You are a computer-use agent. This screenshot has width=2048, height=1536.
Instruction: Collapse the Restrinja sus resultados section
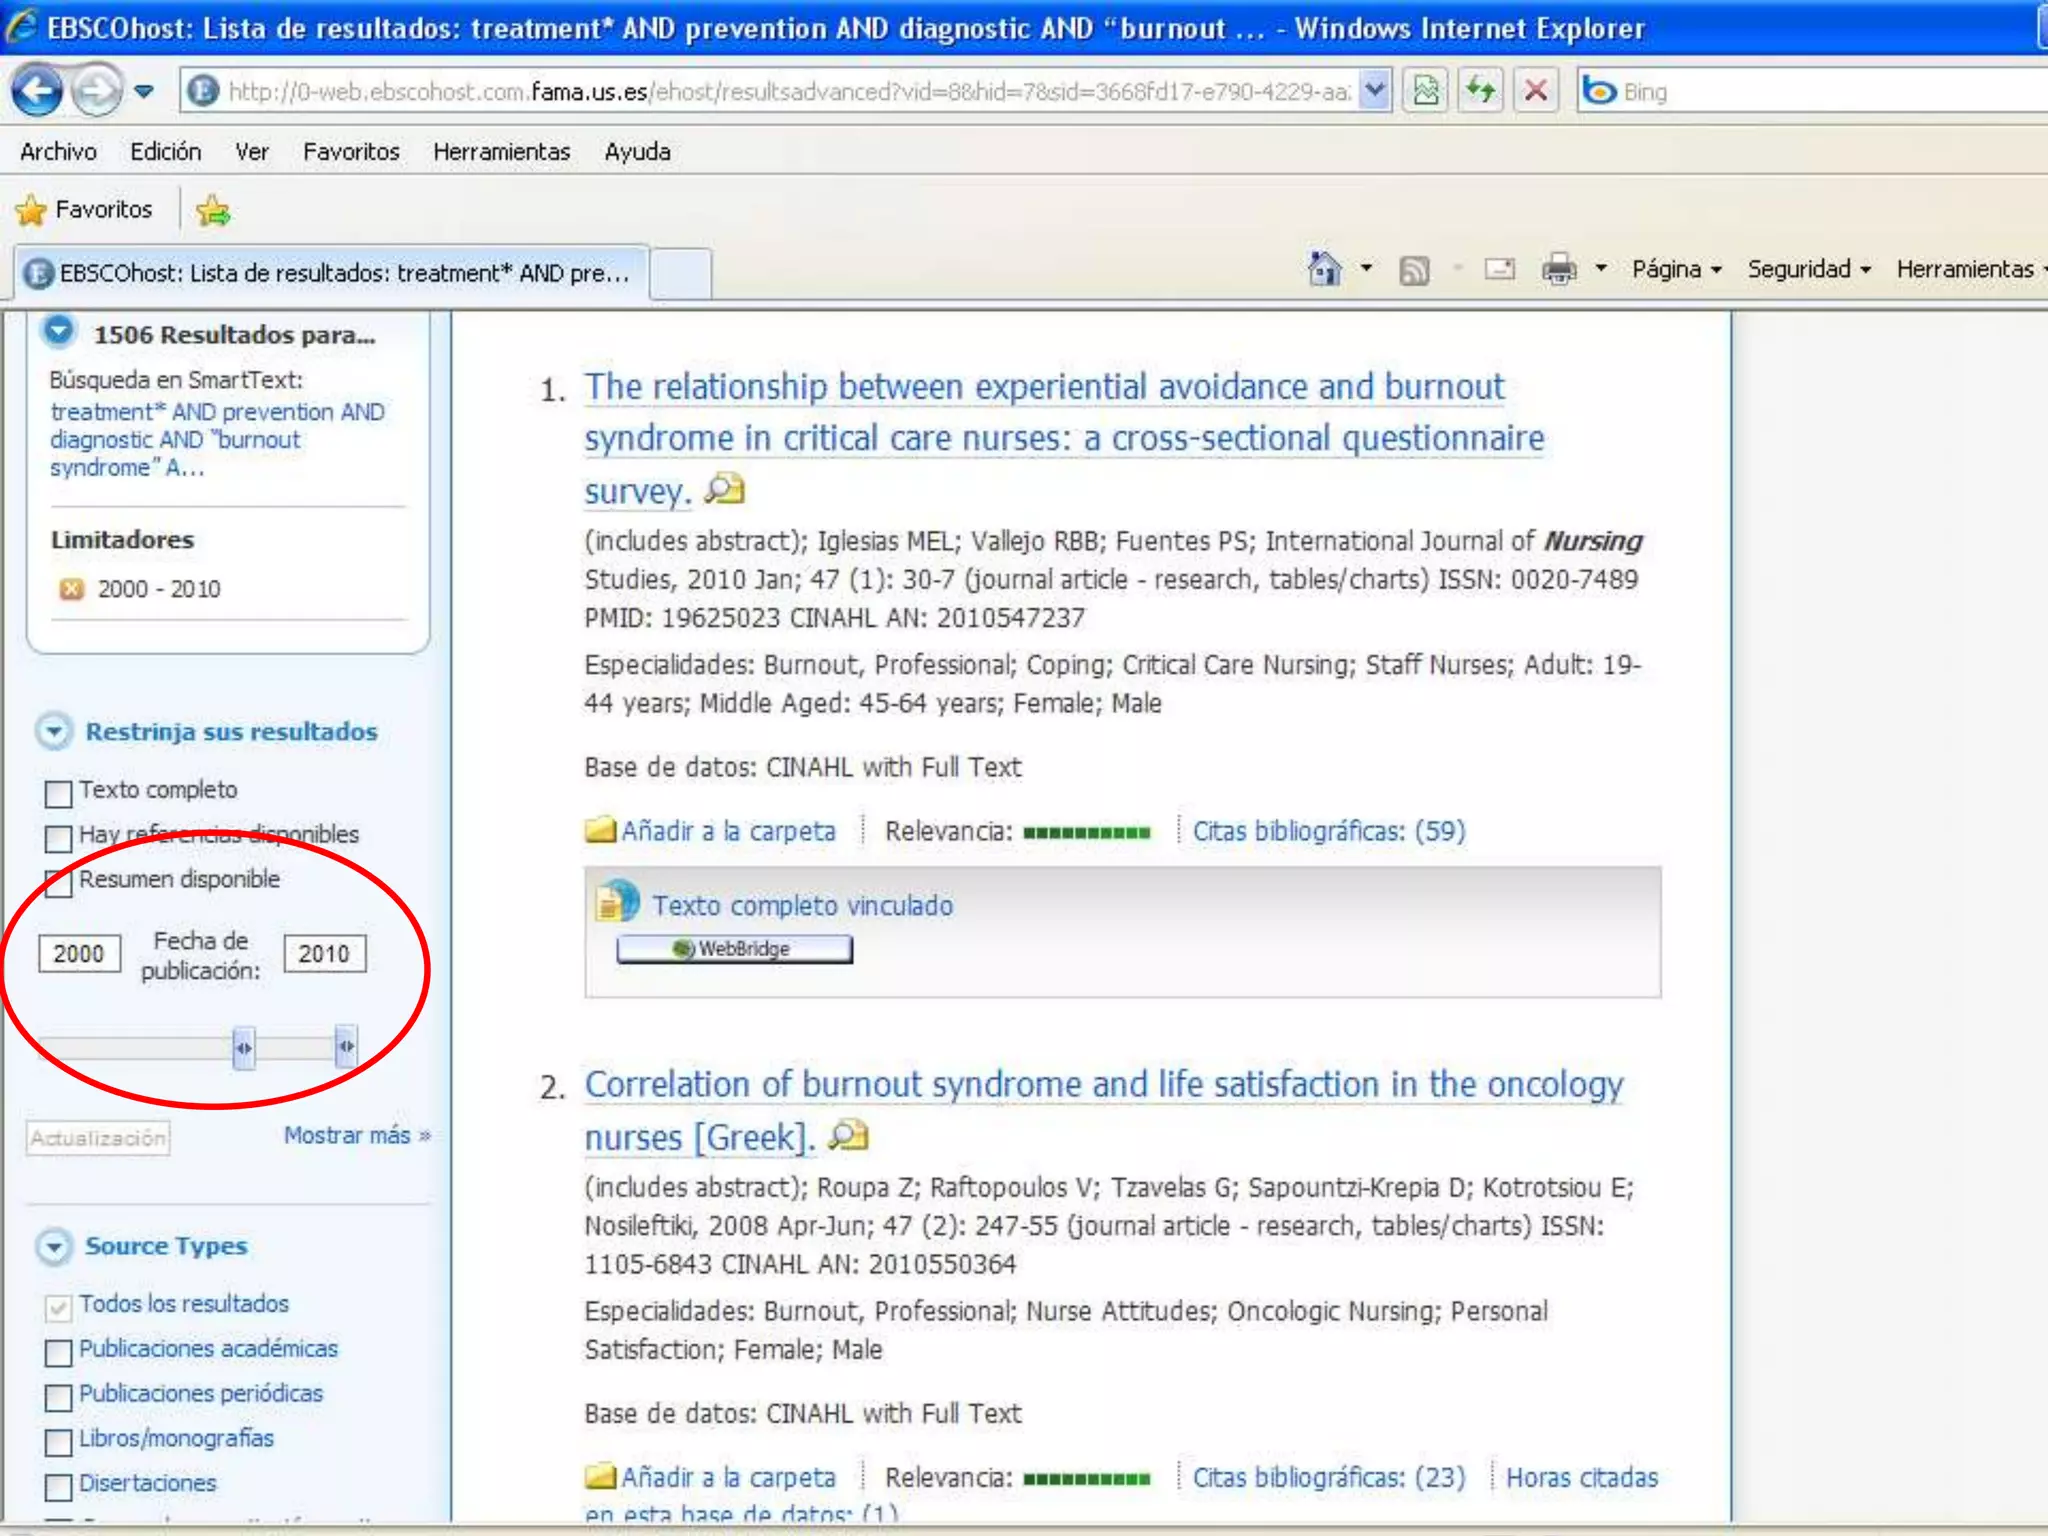point(54,732)
